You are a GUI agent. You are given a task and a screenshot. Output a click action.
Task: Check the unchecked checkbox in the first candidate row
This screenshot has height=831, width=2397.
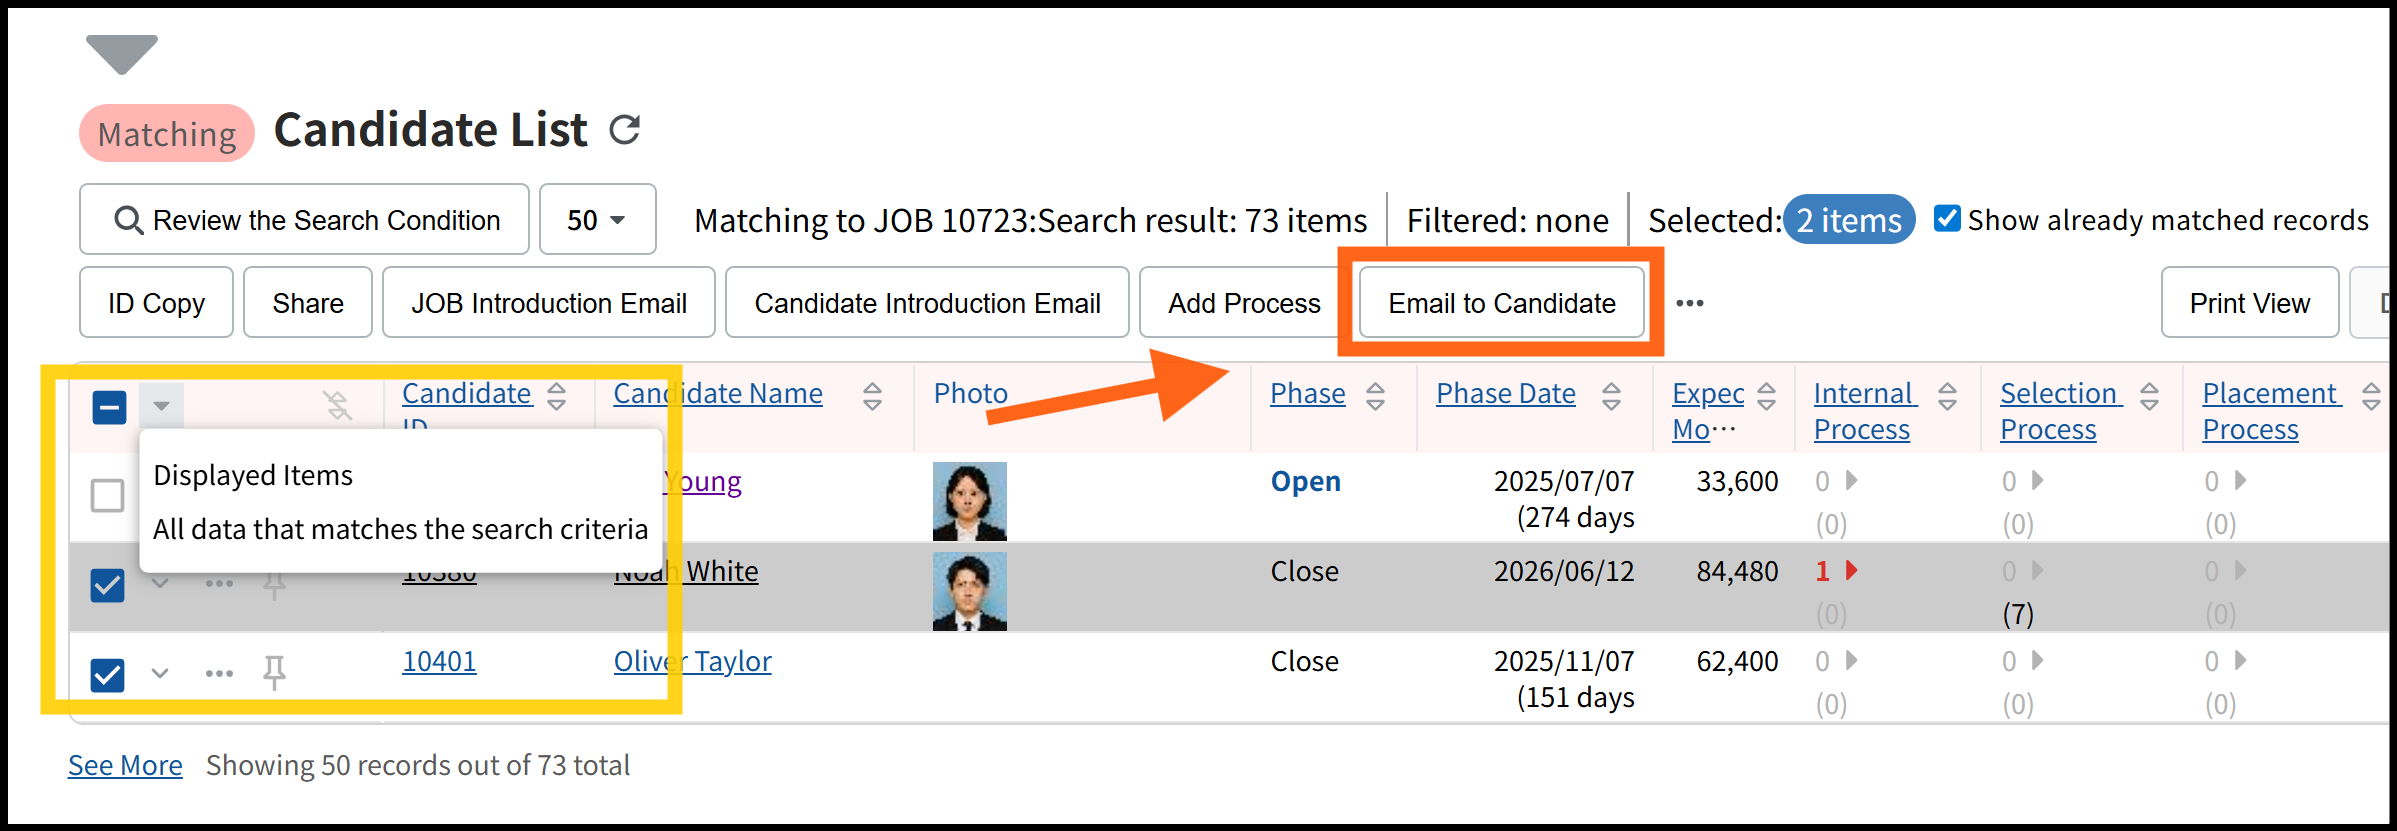coord(108,495)
